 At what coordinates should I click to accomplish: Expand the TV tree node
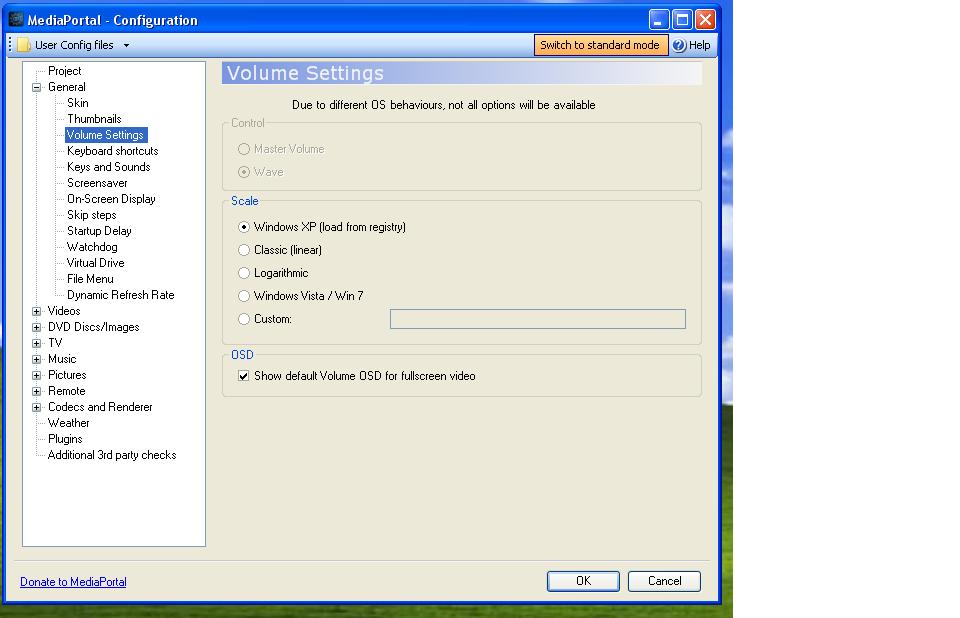tap(37, 343)
